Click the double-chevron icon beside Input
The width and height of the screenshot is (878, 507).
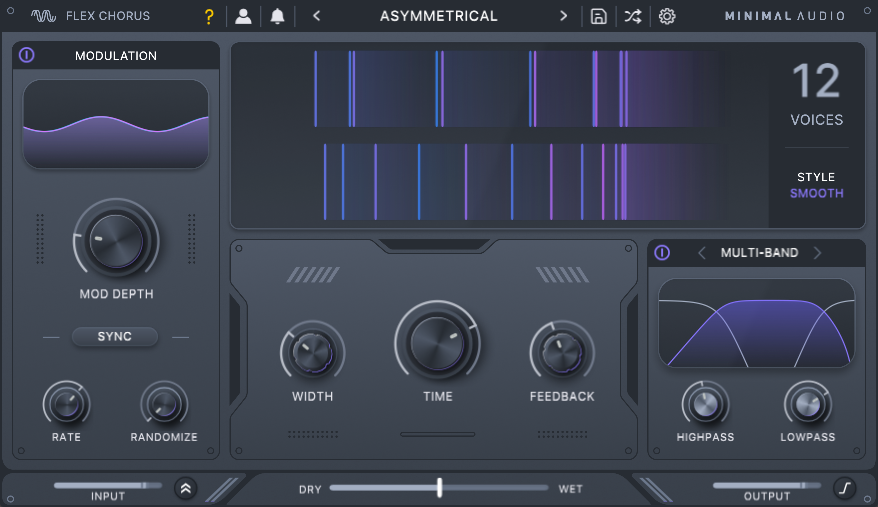(186, 488)
